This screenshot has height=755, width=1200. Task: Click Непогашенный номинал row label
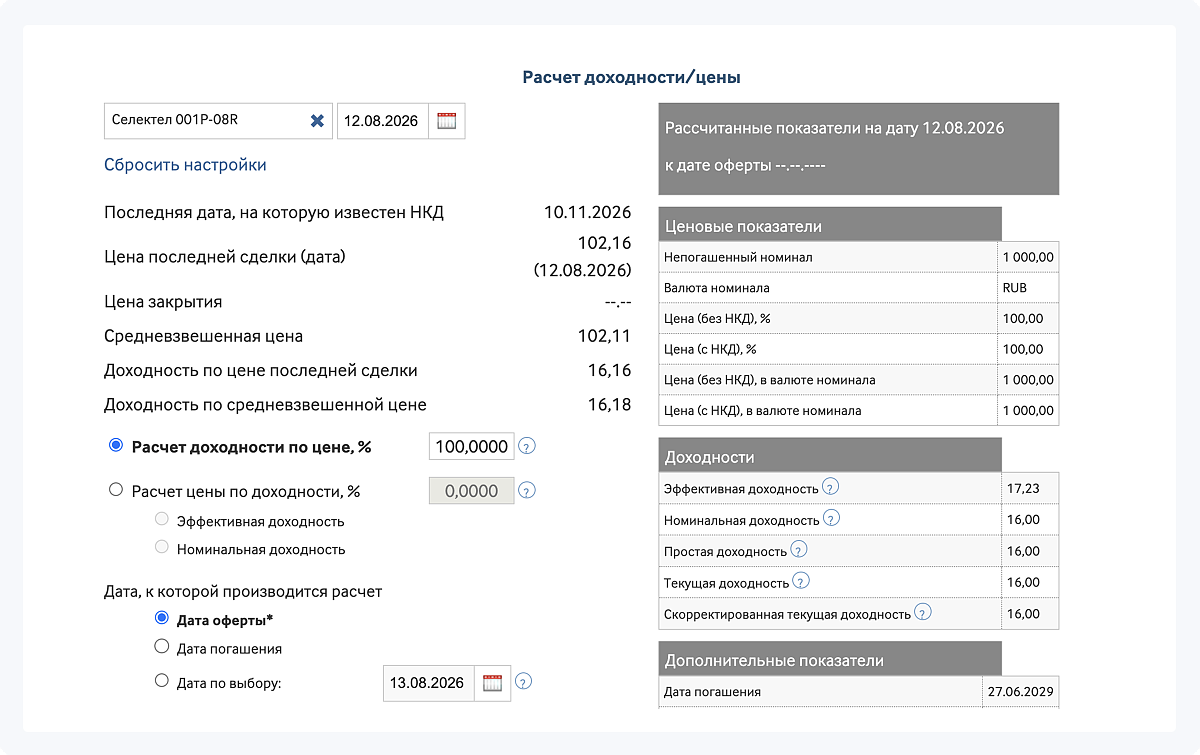pos(738,257)
